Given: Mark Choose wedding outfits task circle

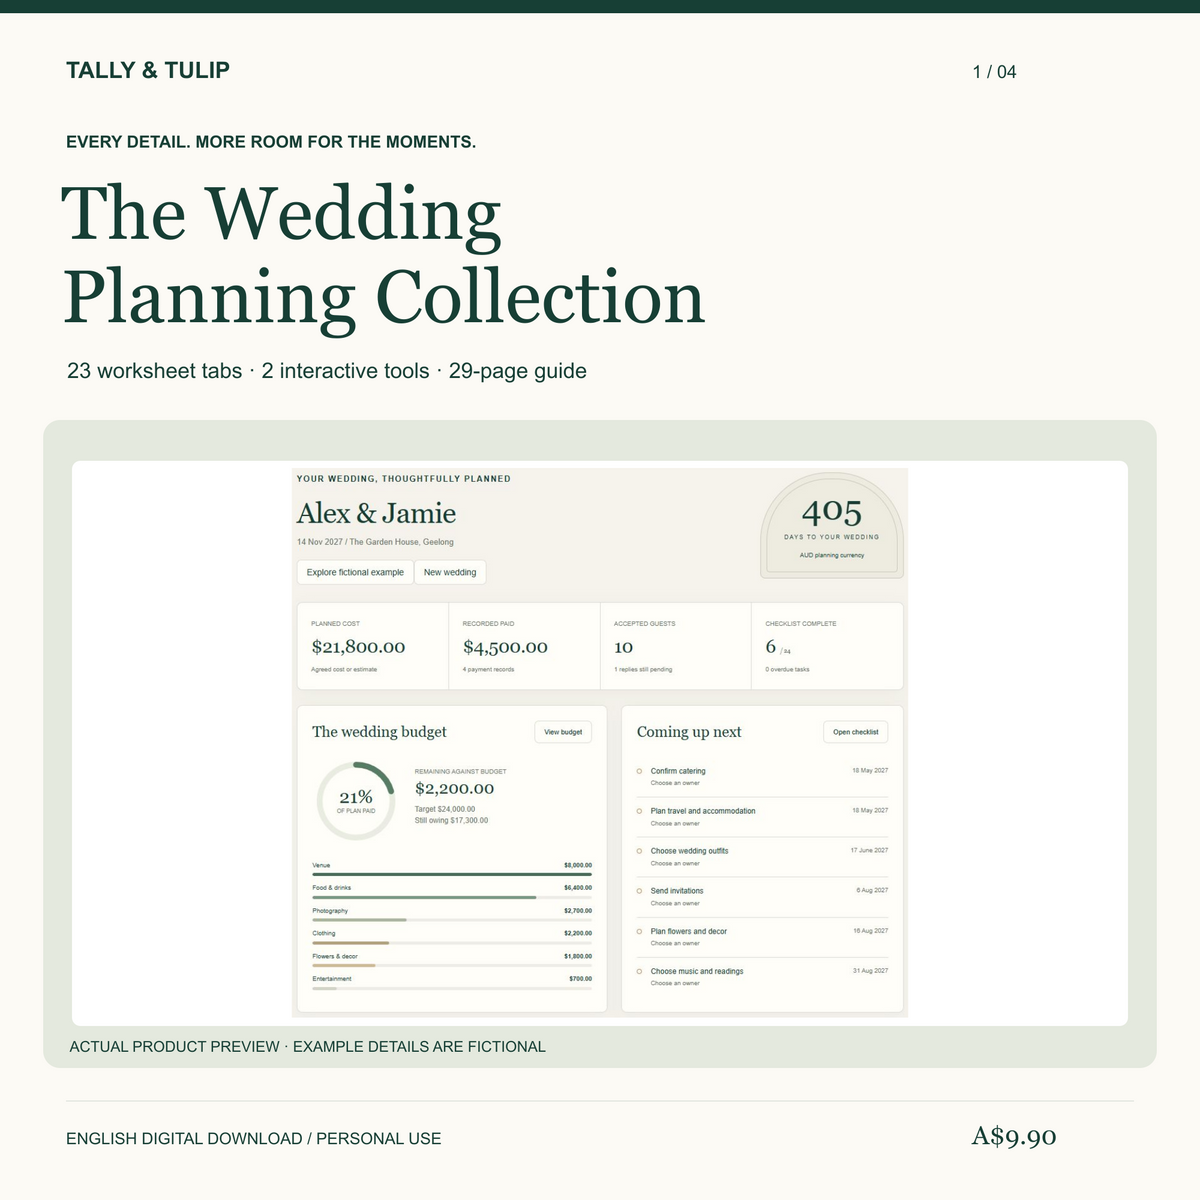Looking at the screenshot, I should 639,851.
